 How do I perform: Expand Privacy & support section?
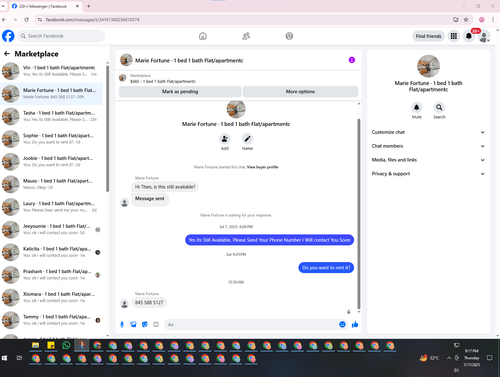pos(428,174)
